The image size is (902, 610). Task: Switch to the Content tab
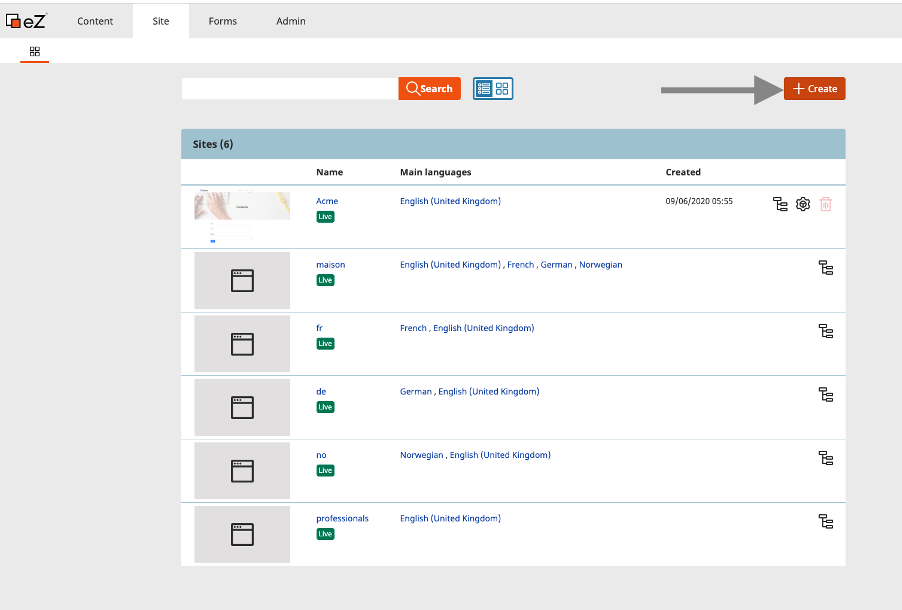point(95,20)
